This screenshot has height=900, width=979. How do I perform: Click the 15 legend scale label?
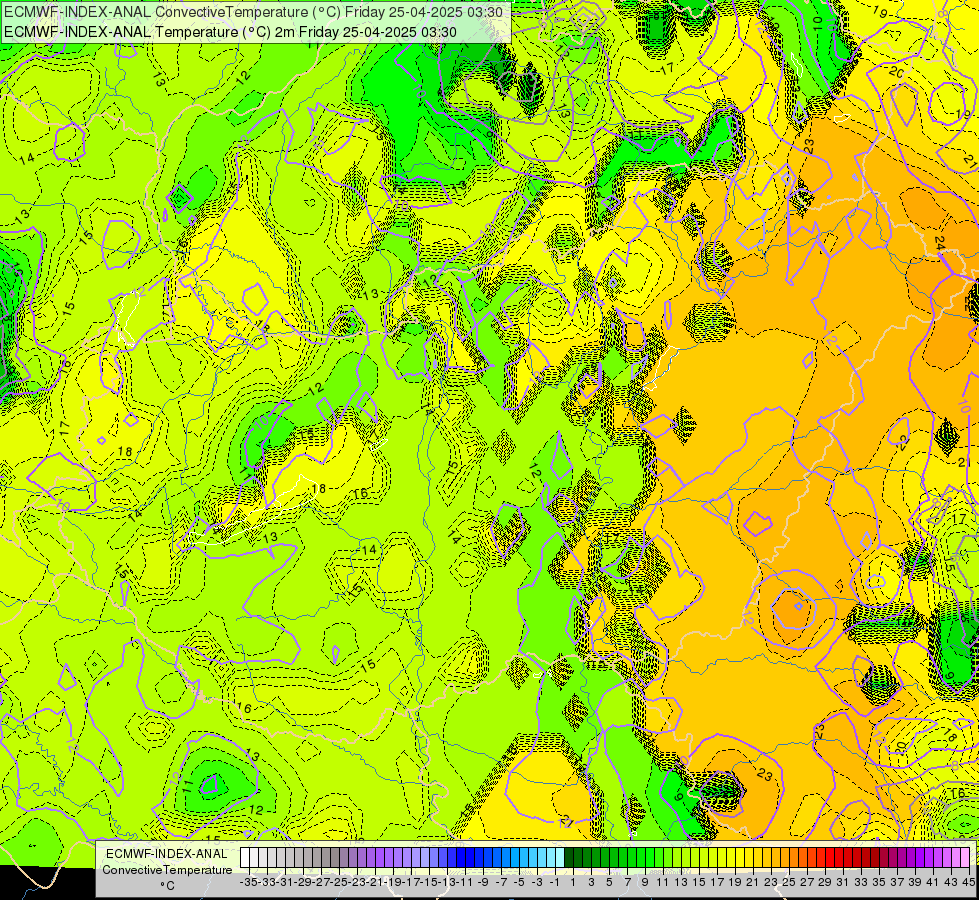(699, 883)
